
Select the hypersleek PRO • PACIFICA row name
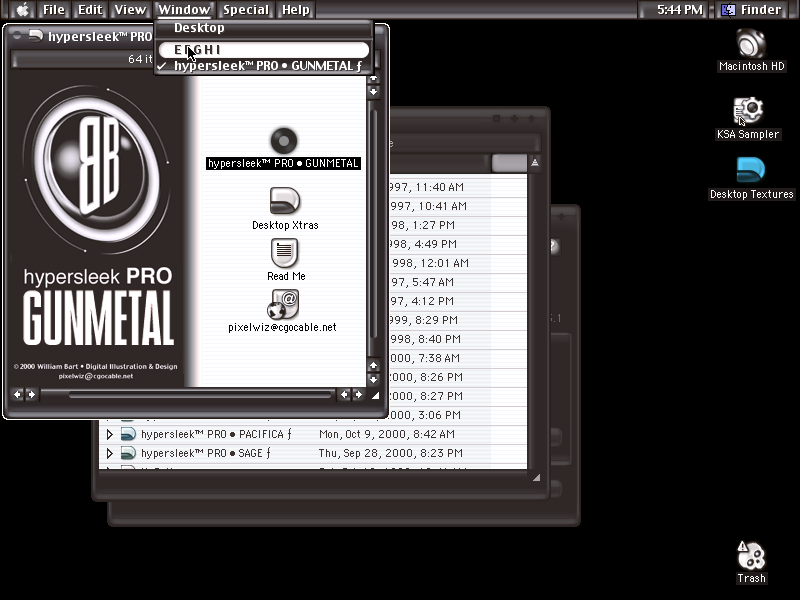pyautogui.click(x=216, y=434)
